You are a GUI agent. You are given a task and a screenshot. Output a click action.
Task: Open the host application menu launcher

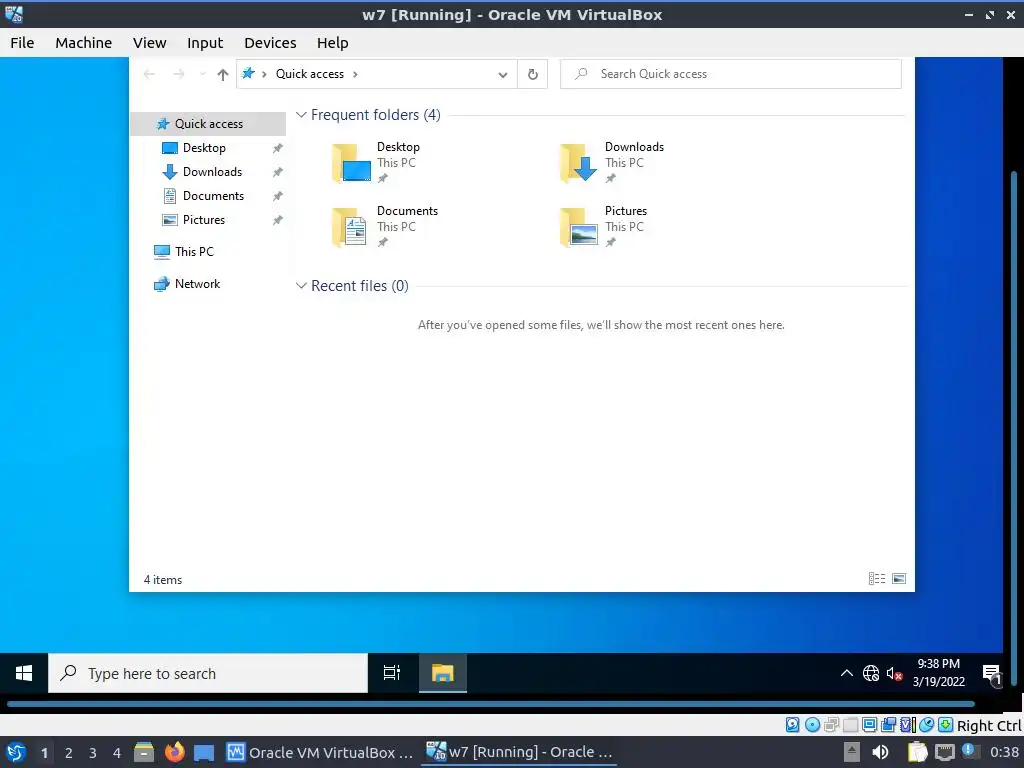pos(16,752)
